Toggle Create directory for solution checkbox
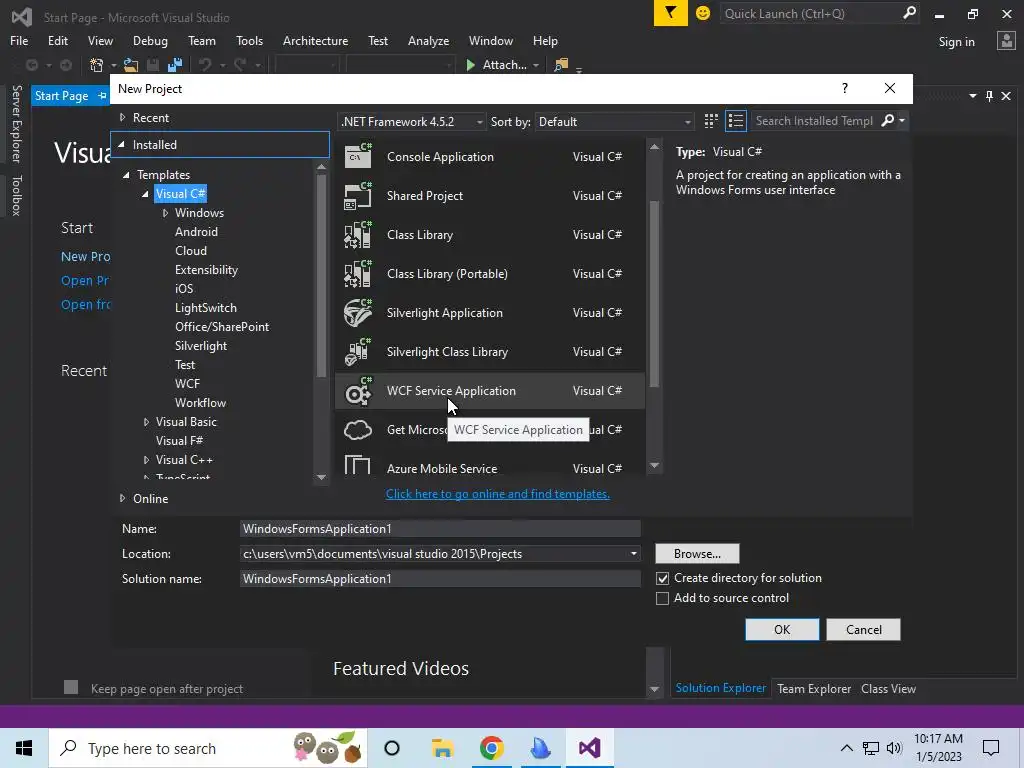This screenshot has width=1024, height=768. pos(662,579)
